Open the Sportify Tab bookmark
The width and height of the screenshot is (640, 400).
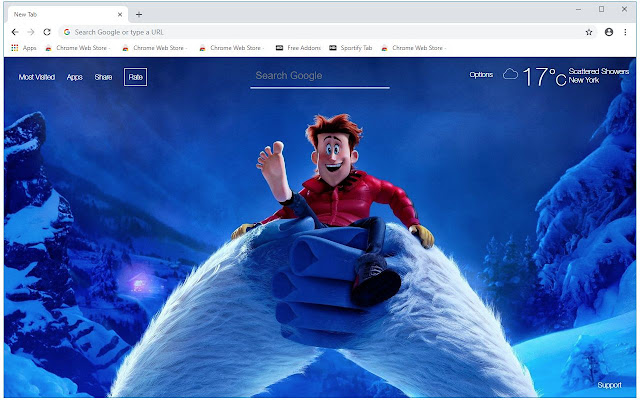[351, 48]
